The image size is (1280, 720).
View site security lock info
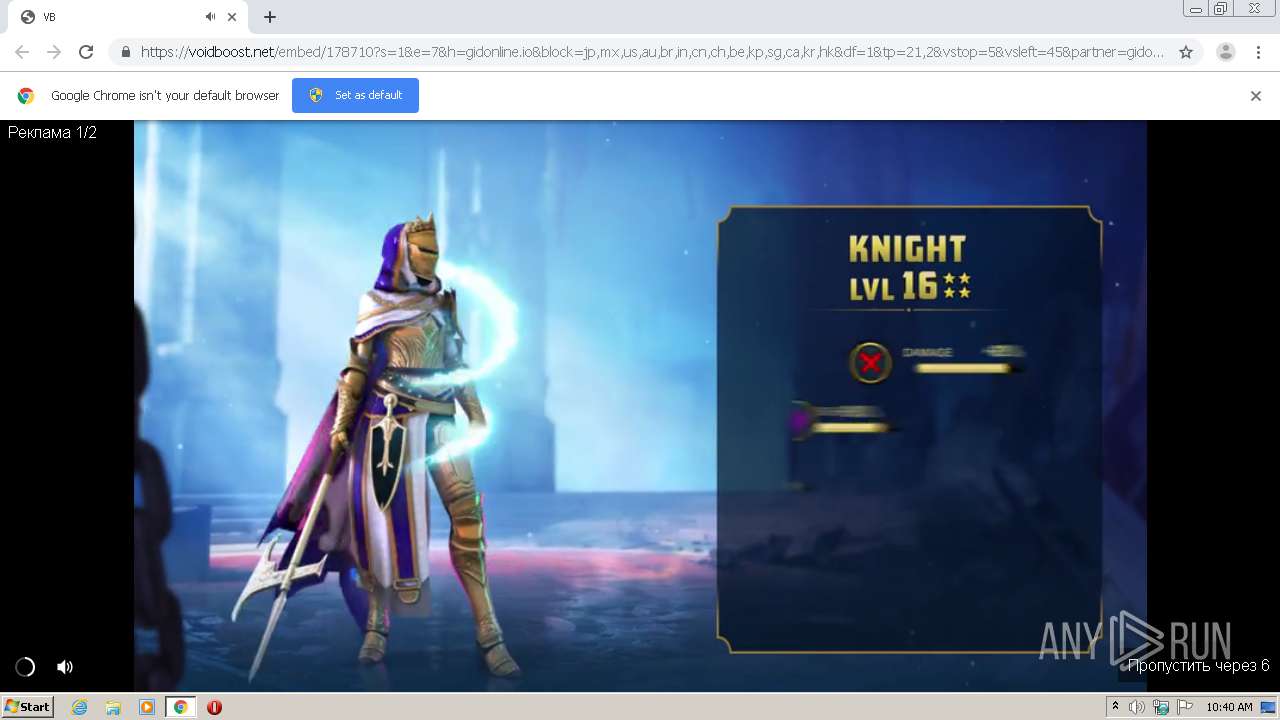[x=126, y=52]
